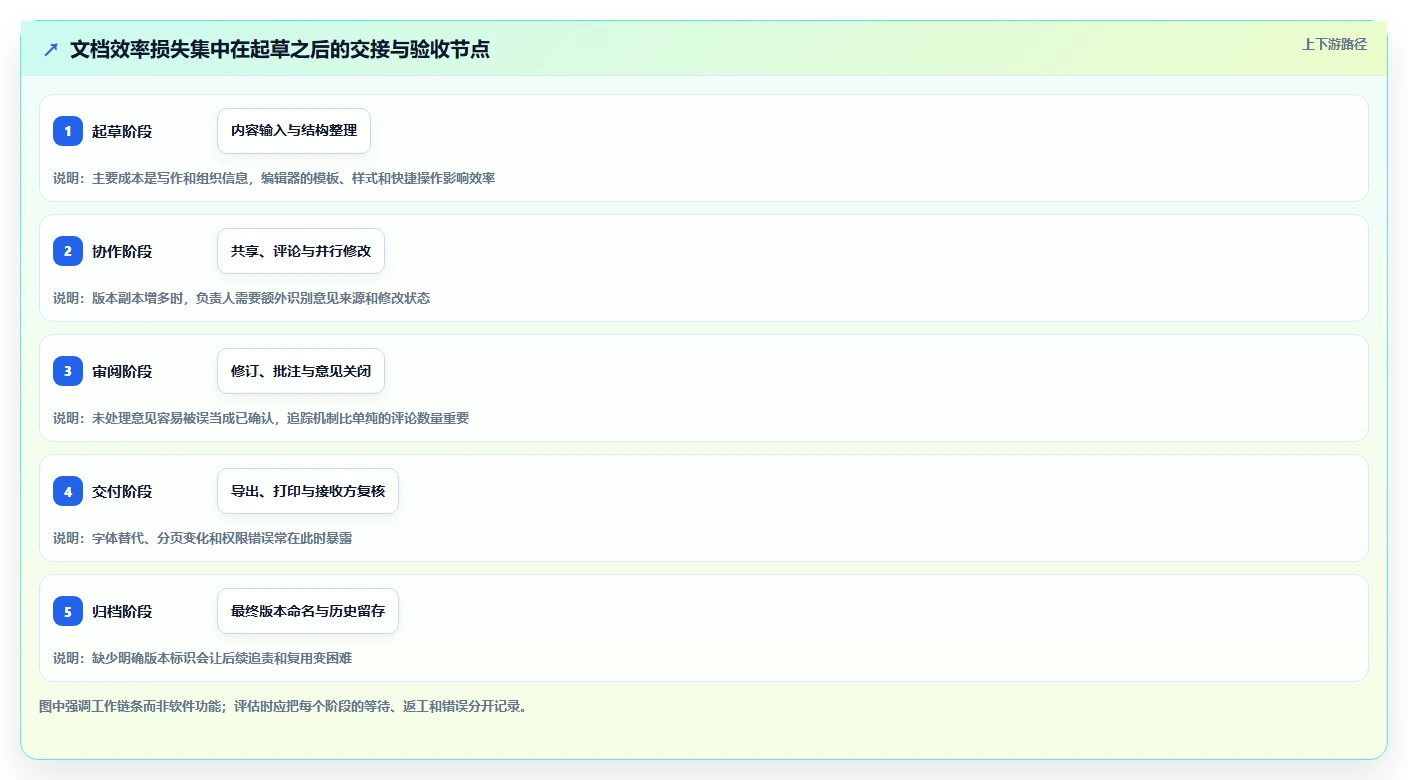Image resolution: width=1408 pixels, height=780 pixels.
Task: Select the 内容输入与结构整理 chip
Action: [x=294, y=131]
